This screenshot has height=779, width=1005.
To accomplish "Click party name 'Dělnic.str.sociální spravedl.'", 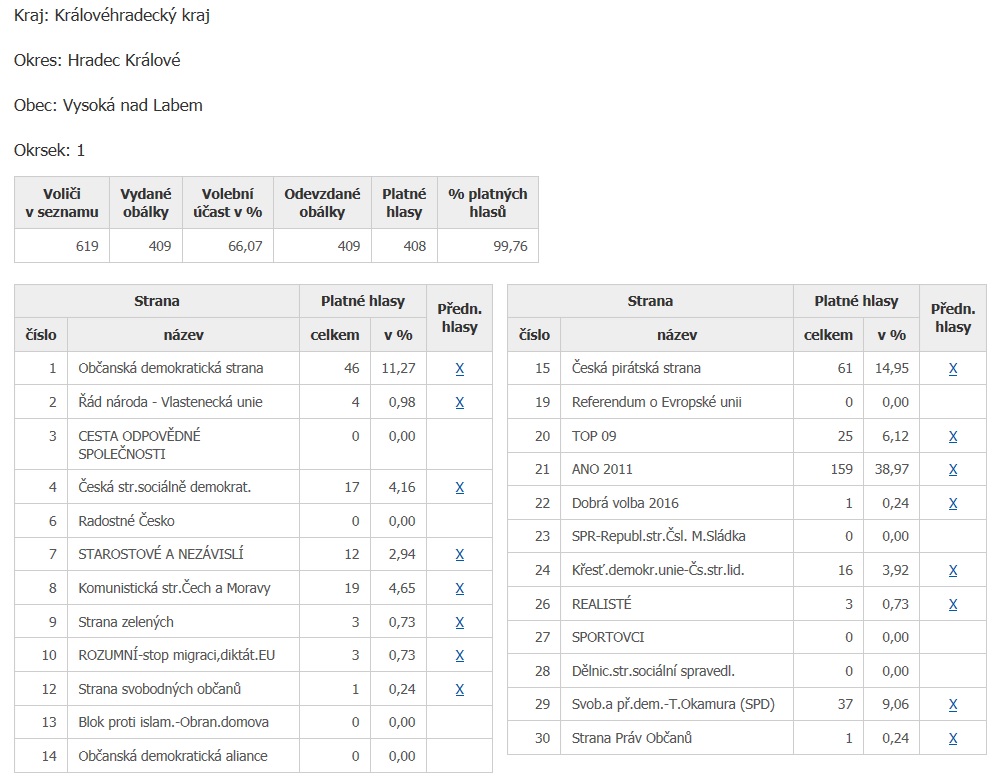I will click(653, 671).
